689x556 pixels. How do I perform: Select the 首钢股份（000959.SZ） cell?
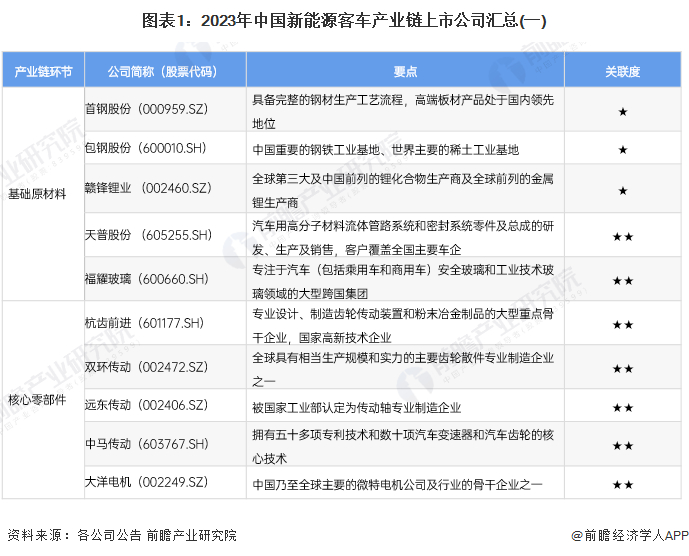click(165, 109)
